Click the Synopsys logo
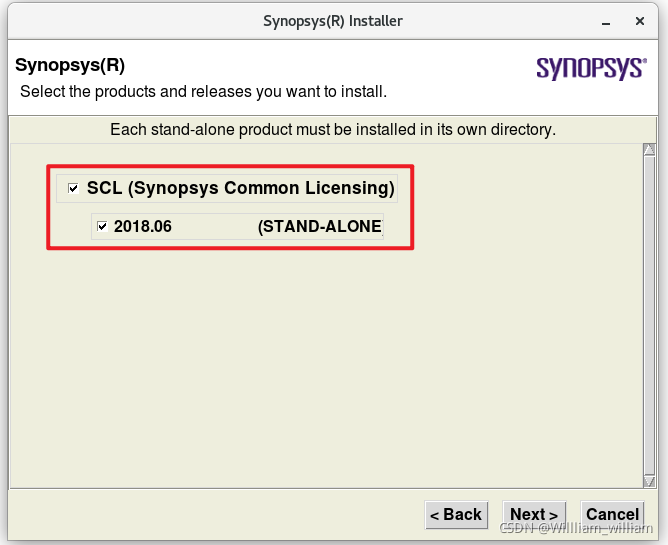This screenshot has height=545, width=668. 591,68
